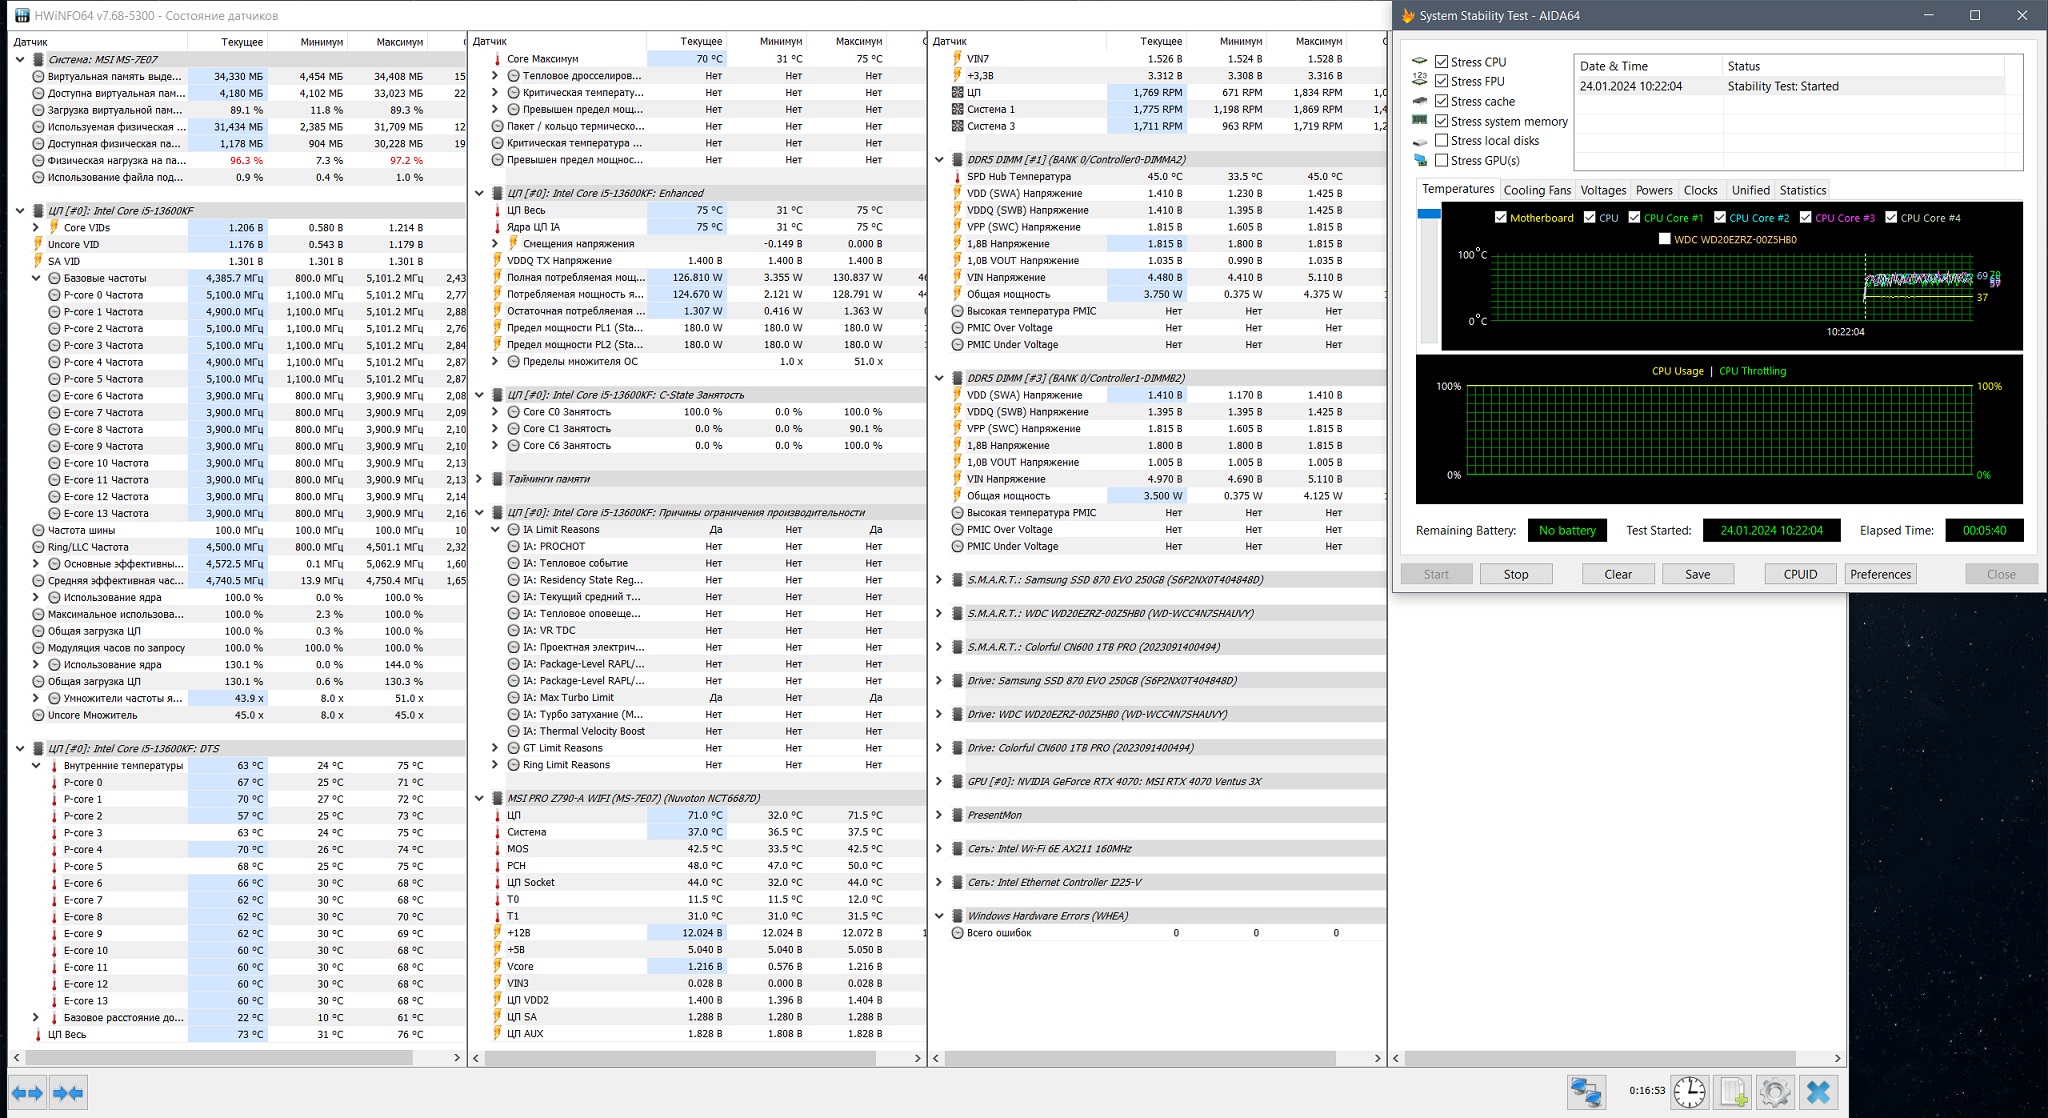Expand the Тайминги памяти section
The image size is (2048, 1118).
coord(479,479)
